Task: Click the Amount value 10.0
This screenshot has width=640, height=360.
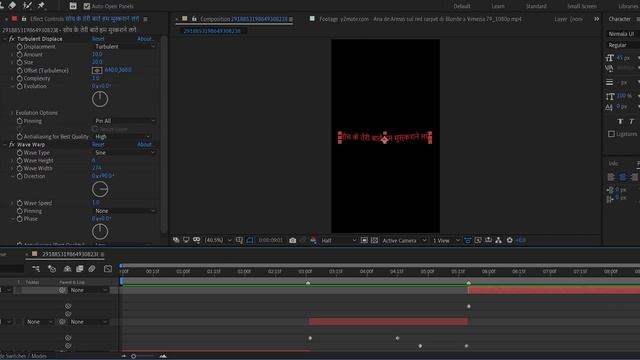Action: 97,54
